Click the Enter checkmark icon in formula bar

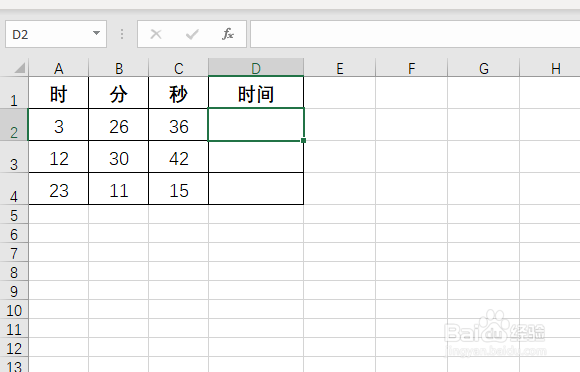[192, 34]
